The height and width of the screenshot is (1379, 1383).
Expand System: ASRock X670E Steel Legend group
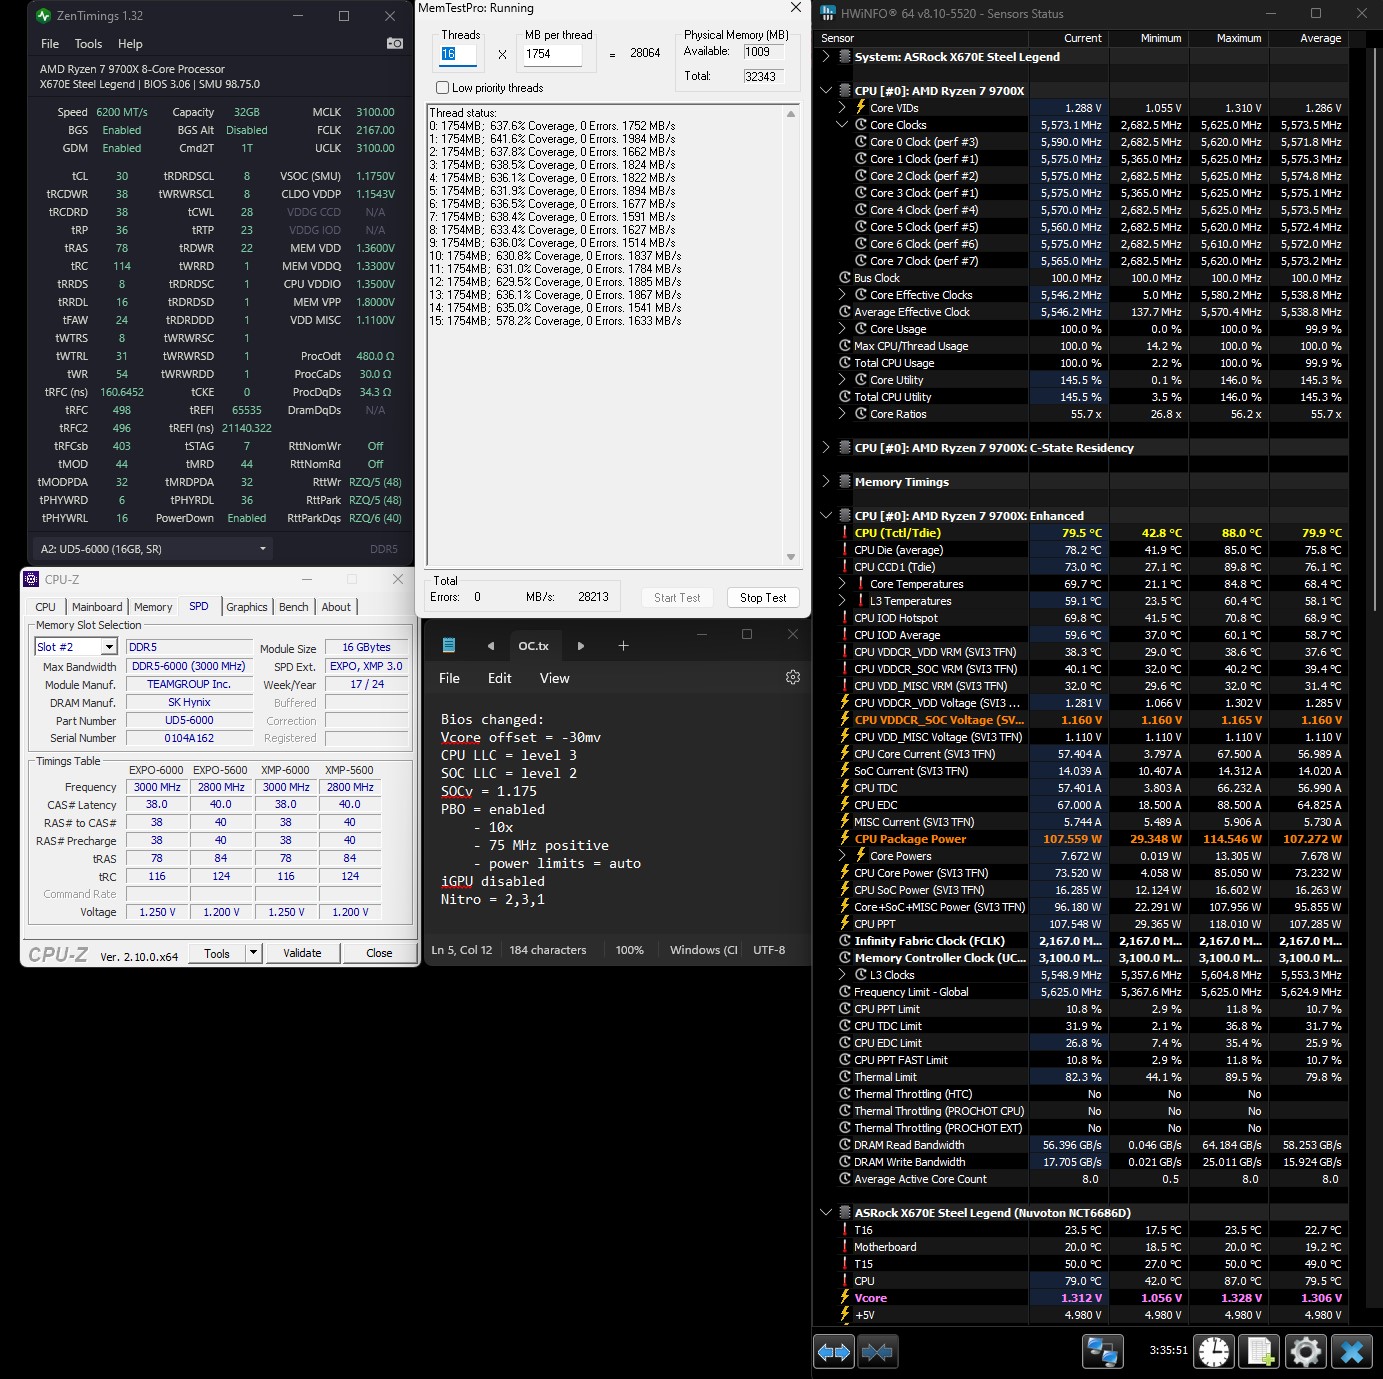coord(826,57)
